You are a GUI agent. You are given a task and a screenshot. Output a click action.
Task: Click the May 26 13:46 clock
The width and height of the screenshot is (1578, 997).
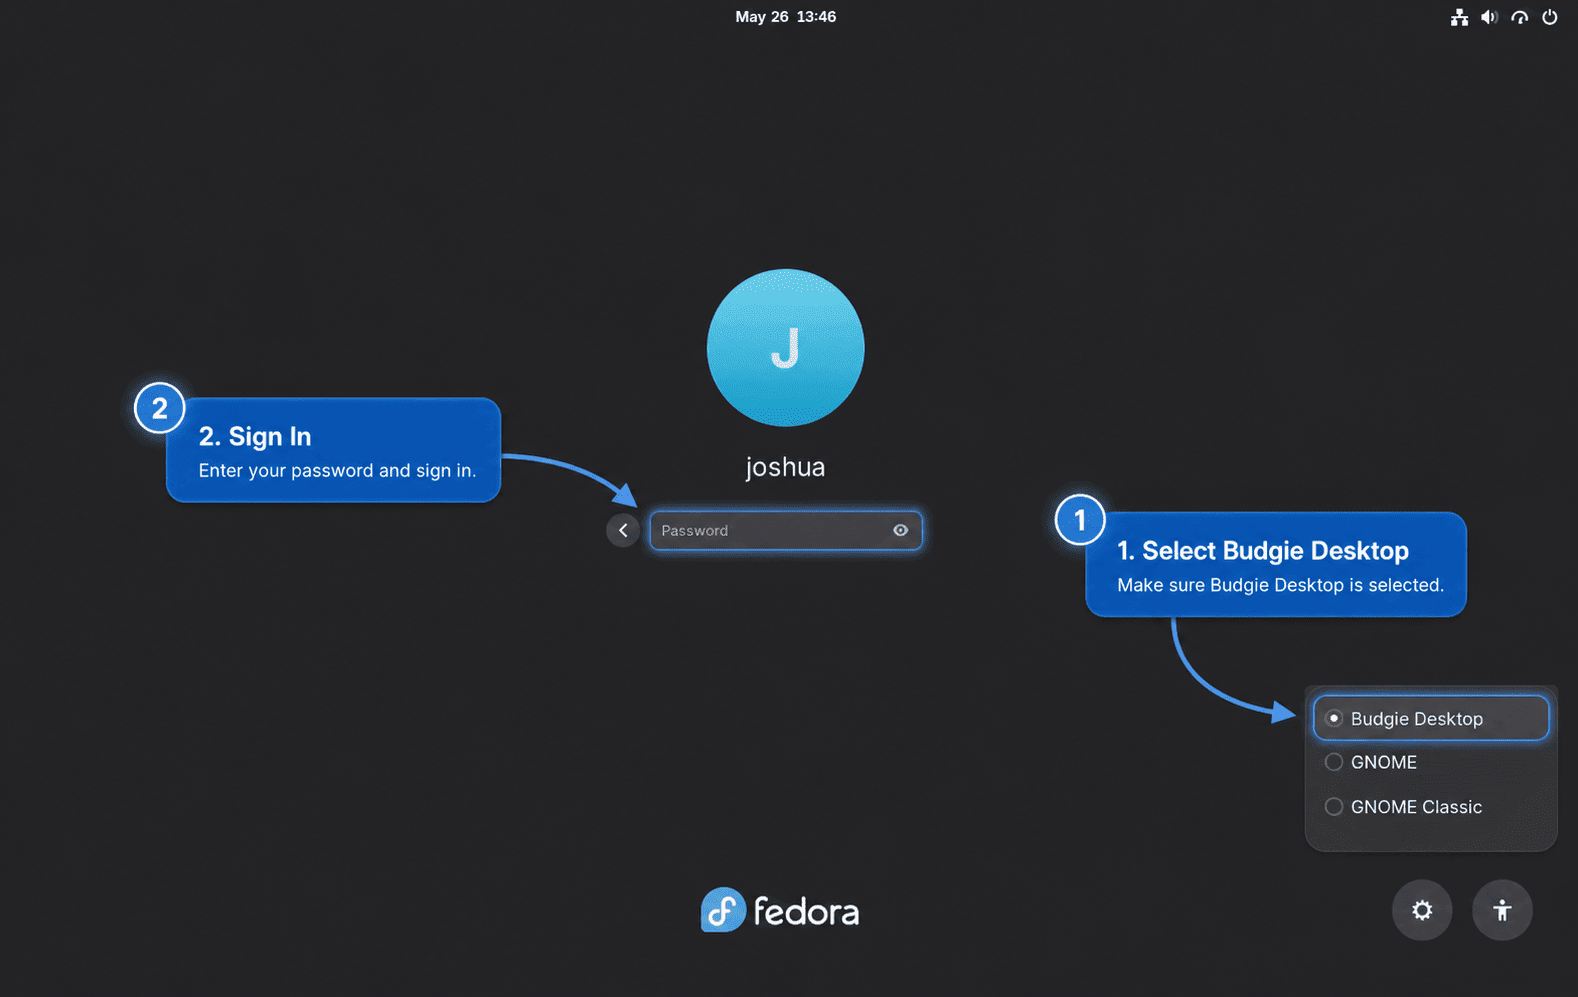click(785, 17)
